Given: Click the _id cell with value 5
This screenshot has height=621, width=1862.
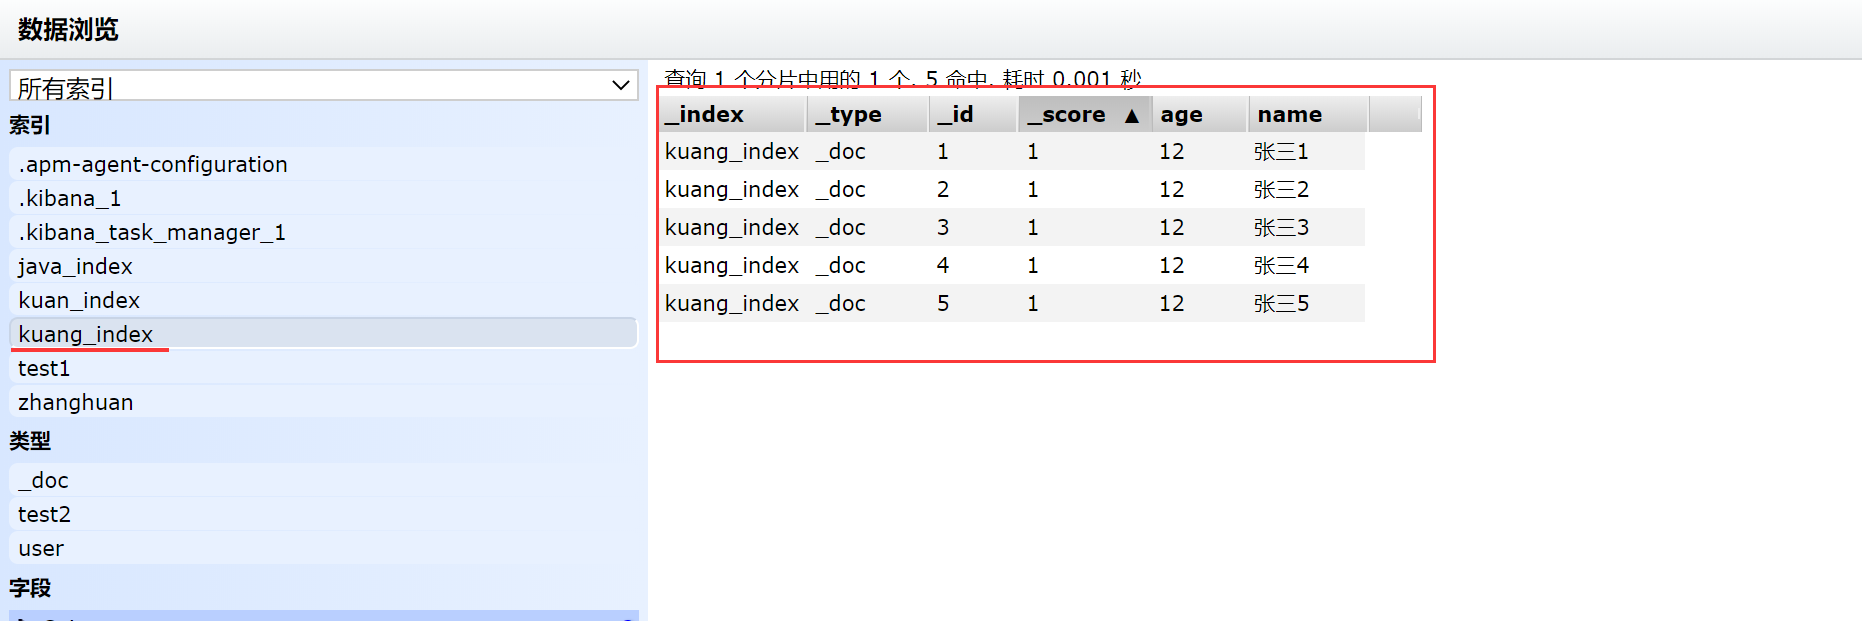Looking at the screenshot, I should tap(943, 303).
